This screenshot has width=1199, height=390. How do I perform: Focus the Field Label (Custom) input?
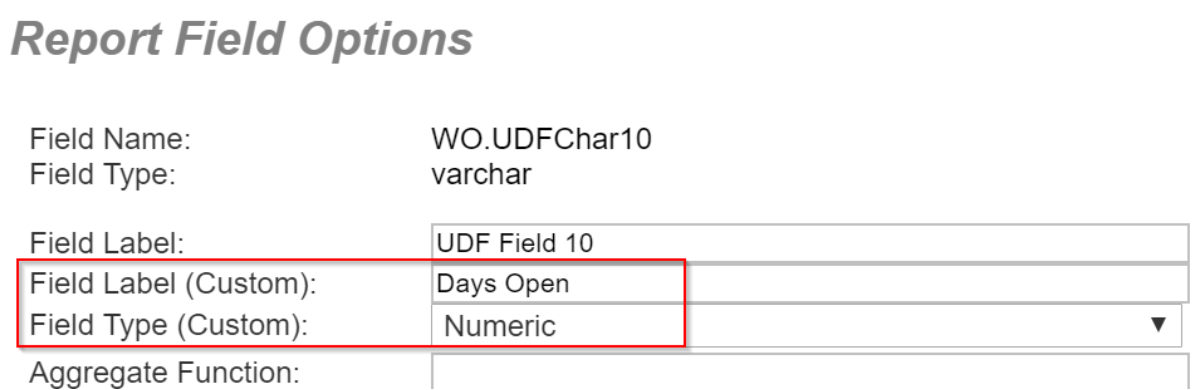(x=807, y=284)
